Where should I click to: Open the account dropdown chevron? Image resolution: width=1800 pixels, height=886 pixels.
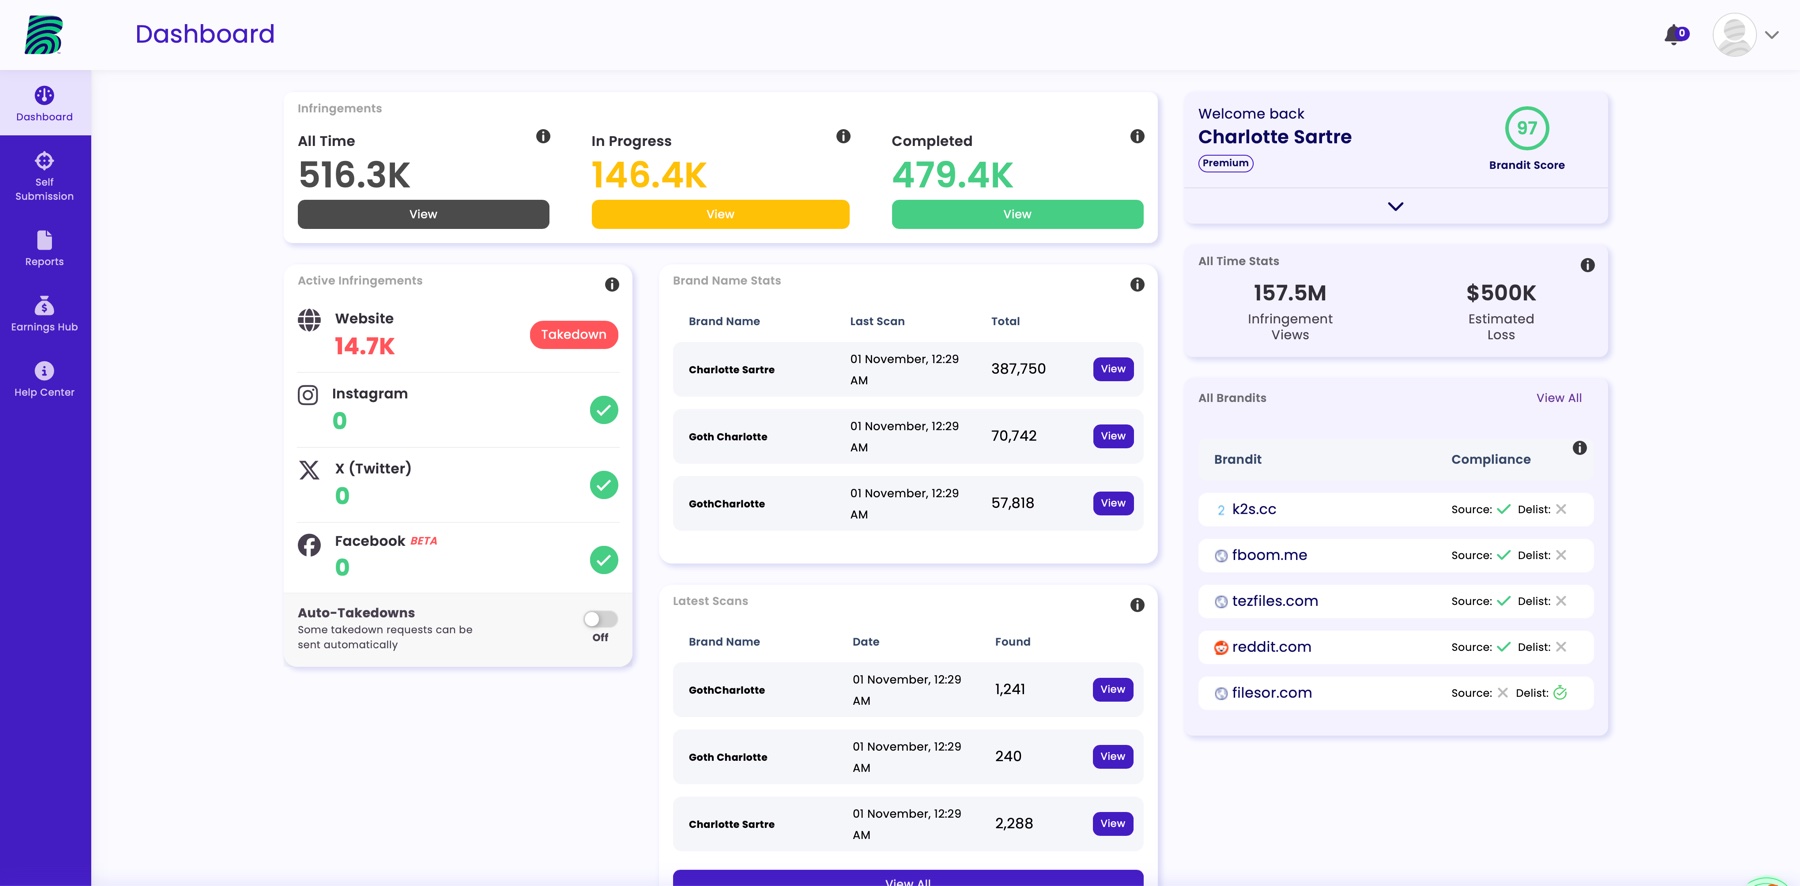[x=1772, y=35]
